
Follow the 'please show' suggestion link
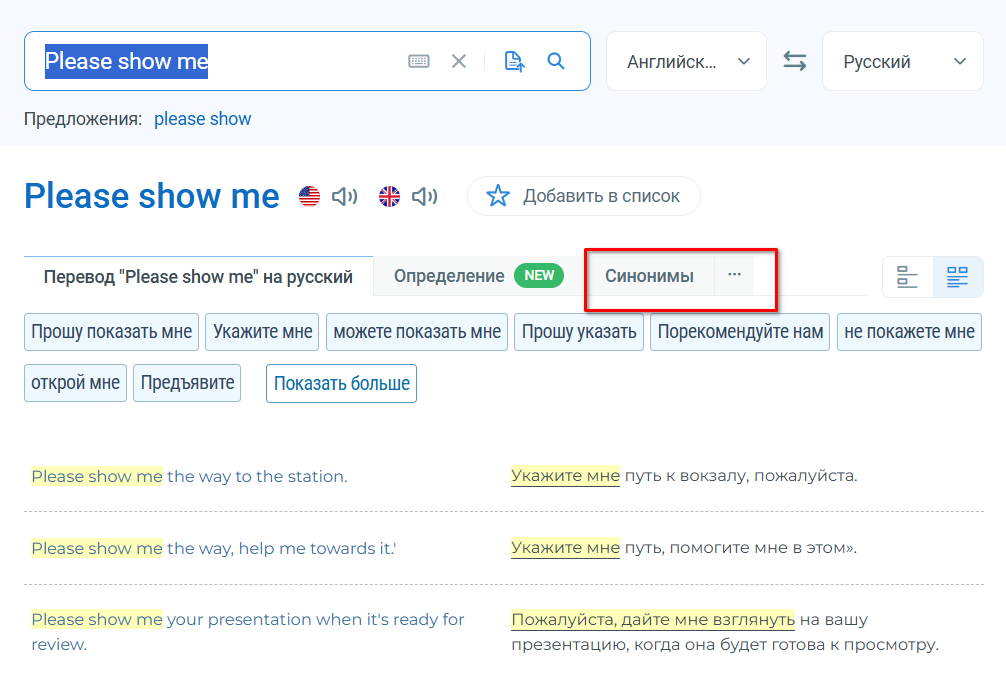coord(202,119)
